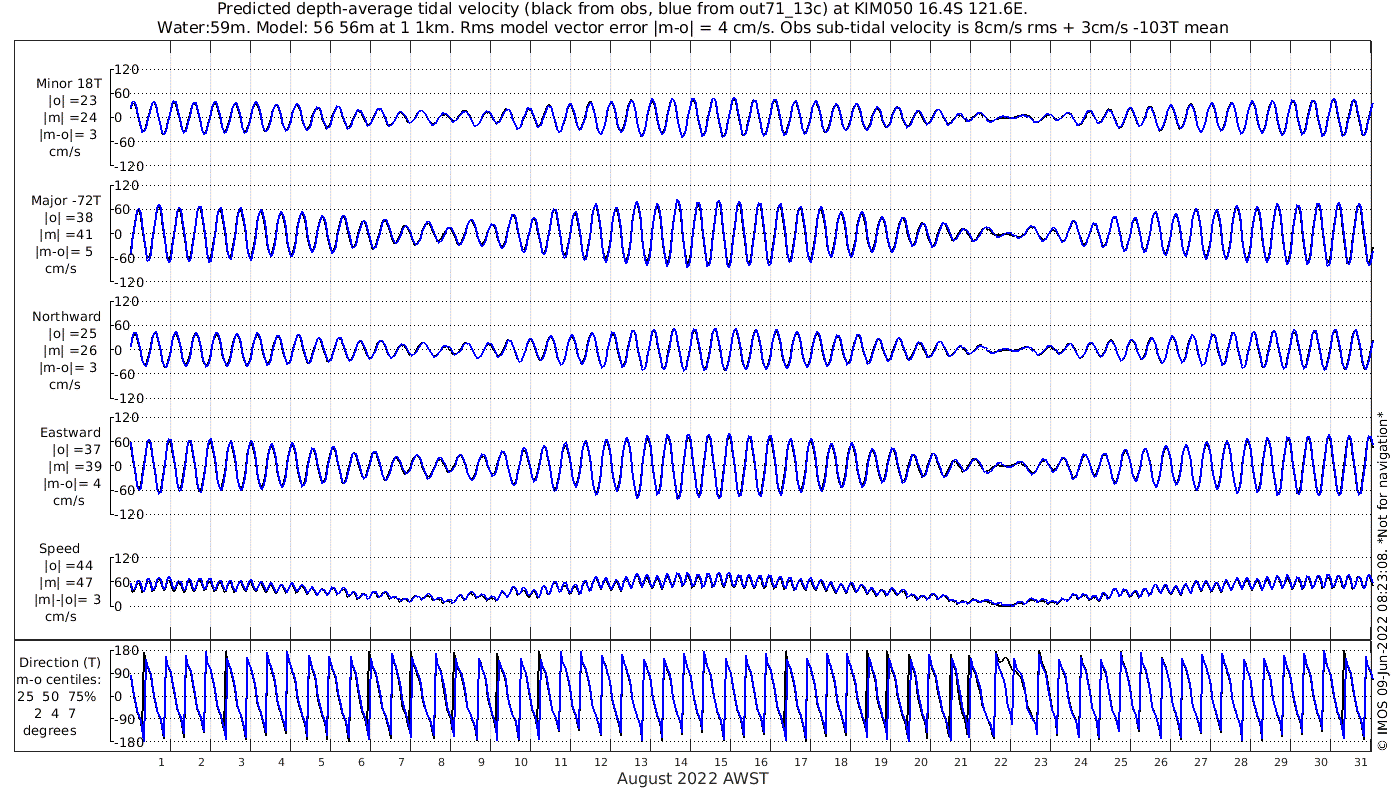Click the 'Northward' panel label

coord(67,317)
